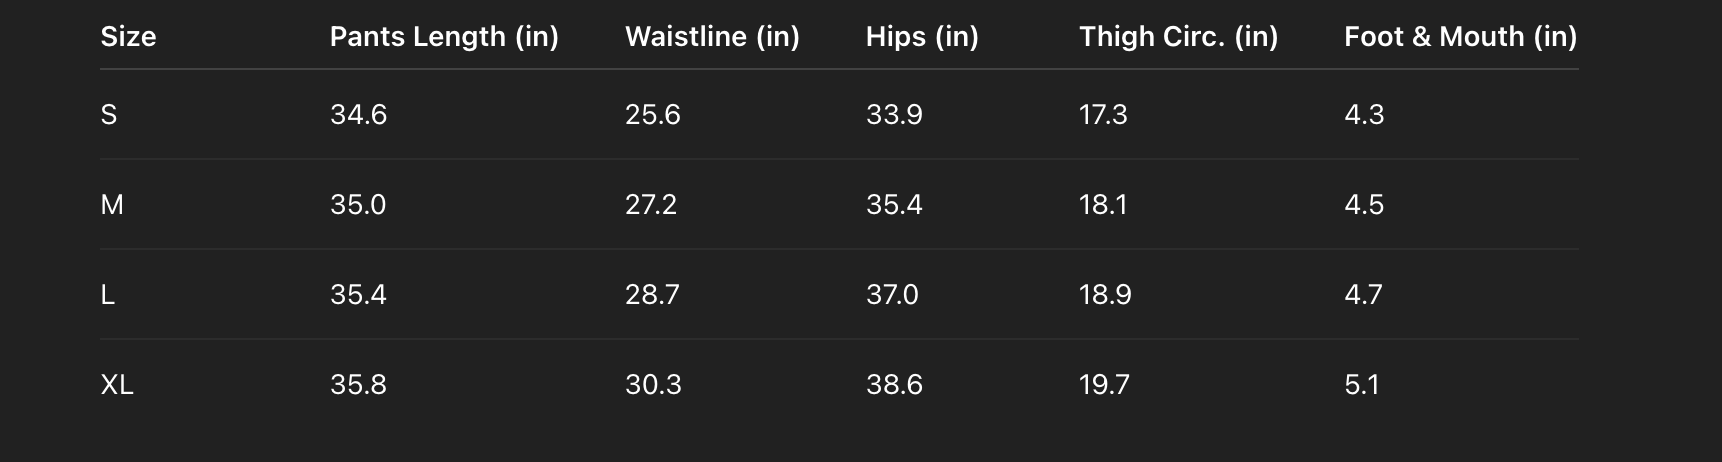Click waistline value 30.3 for XL
Image resolution: width=1722 pixels, height=462 pixels.
[x=653, y=385]
